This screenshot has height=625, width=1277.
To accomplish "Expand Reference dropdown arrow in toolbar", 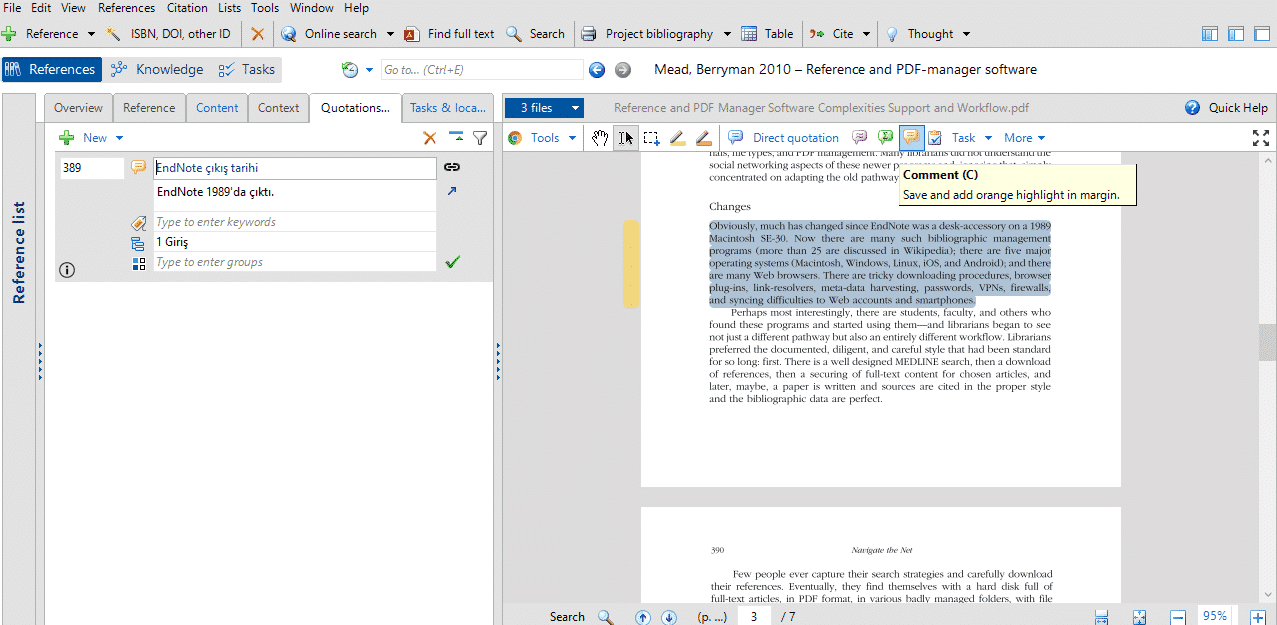I will (x=91, y=34).
